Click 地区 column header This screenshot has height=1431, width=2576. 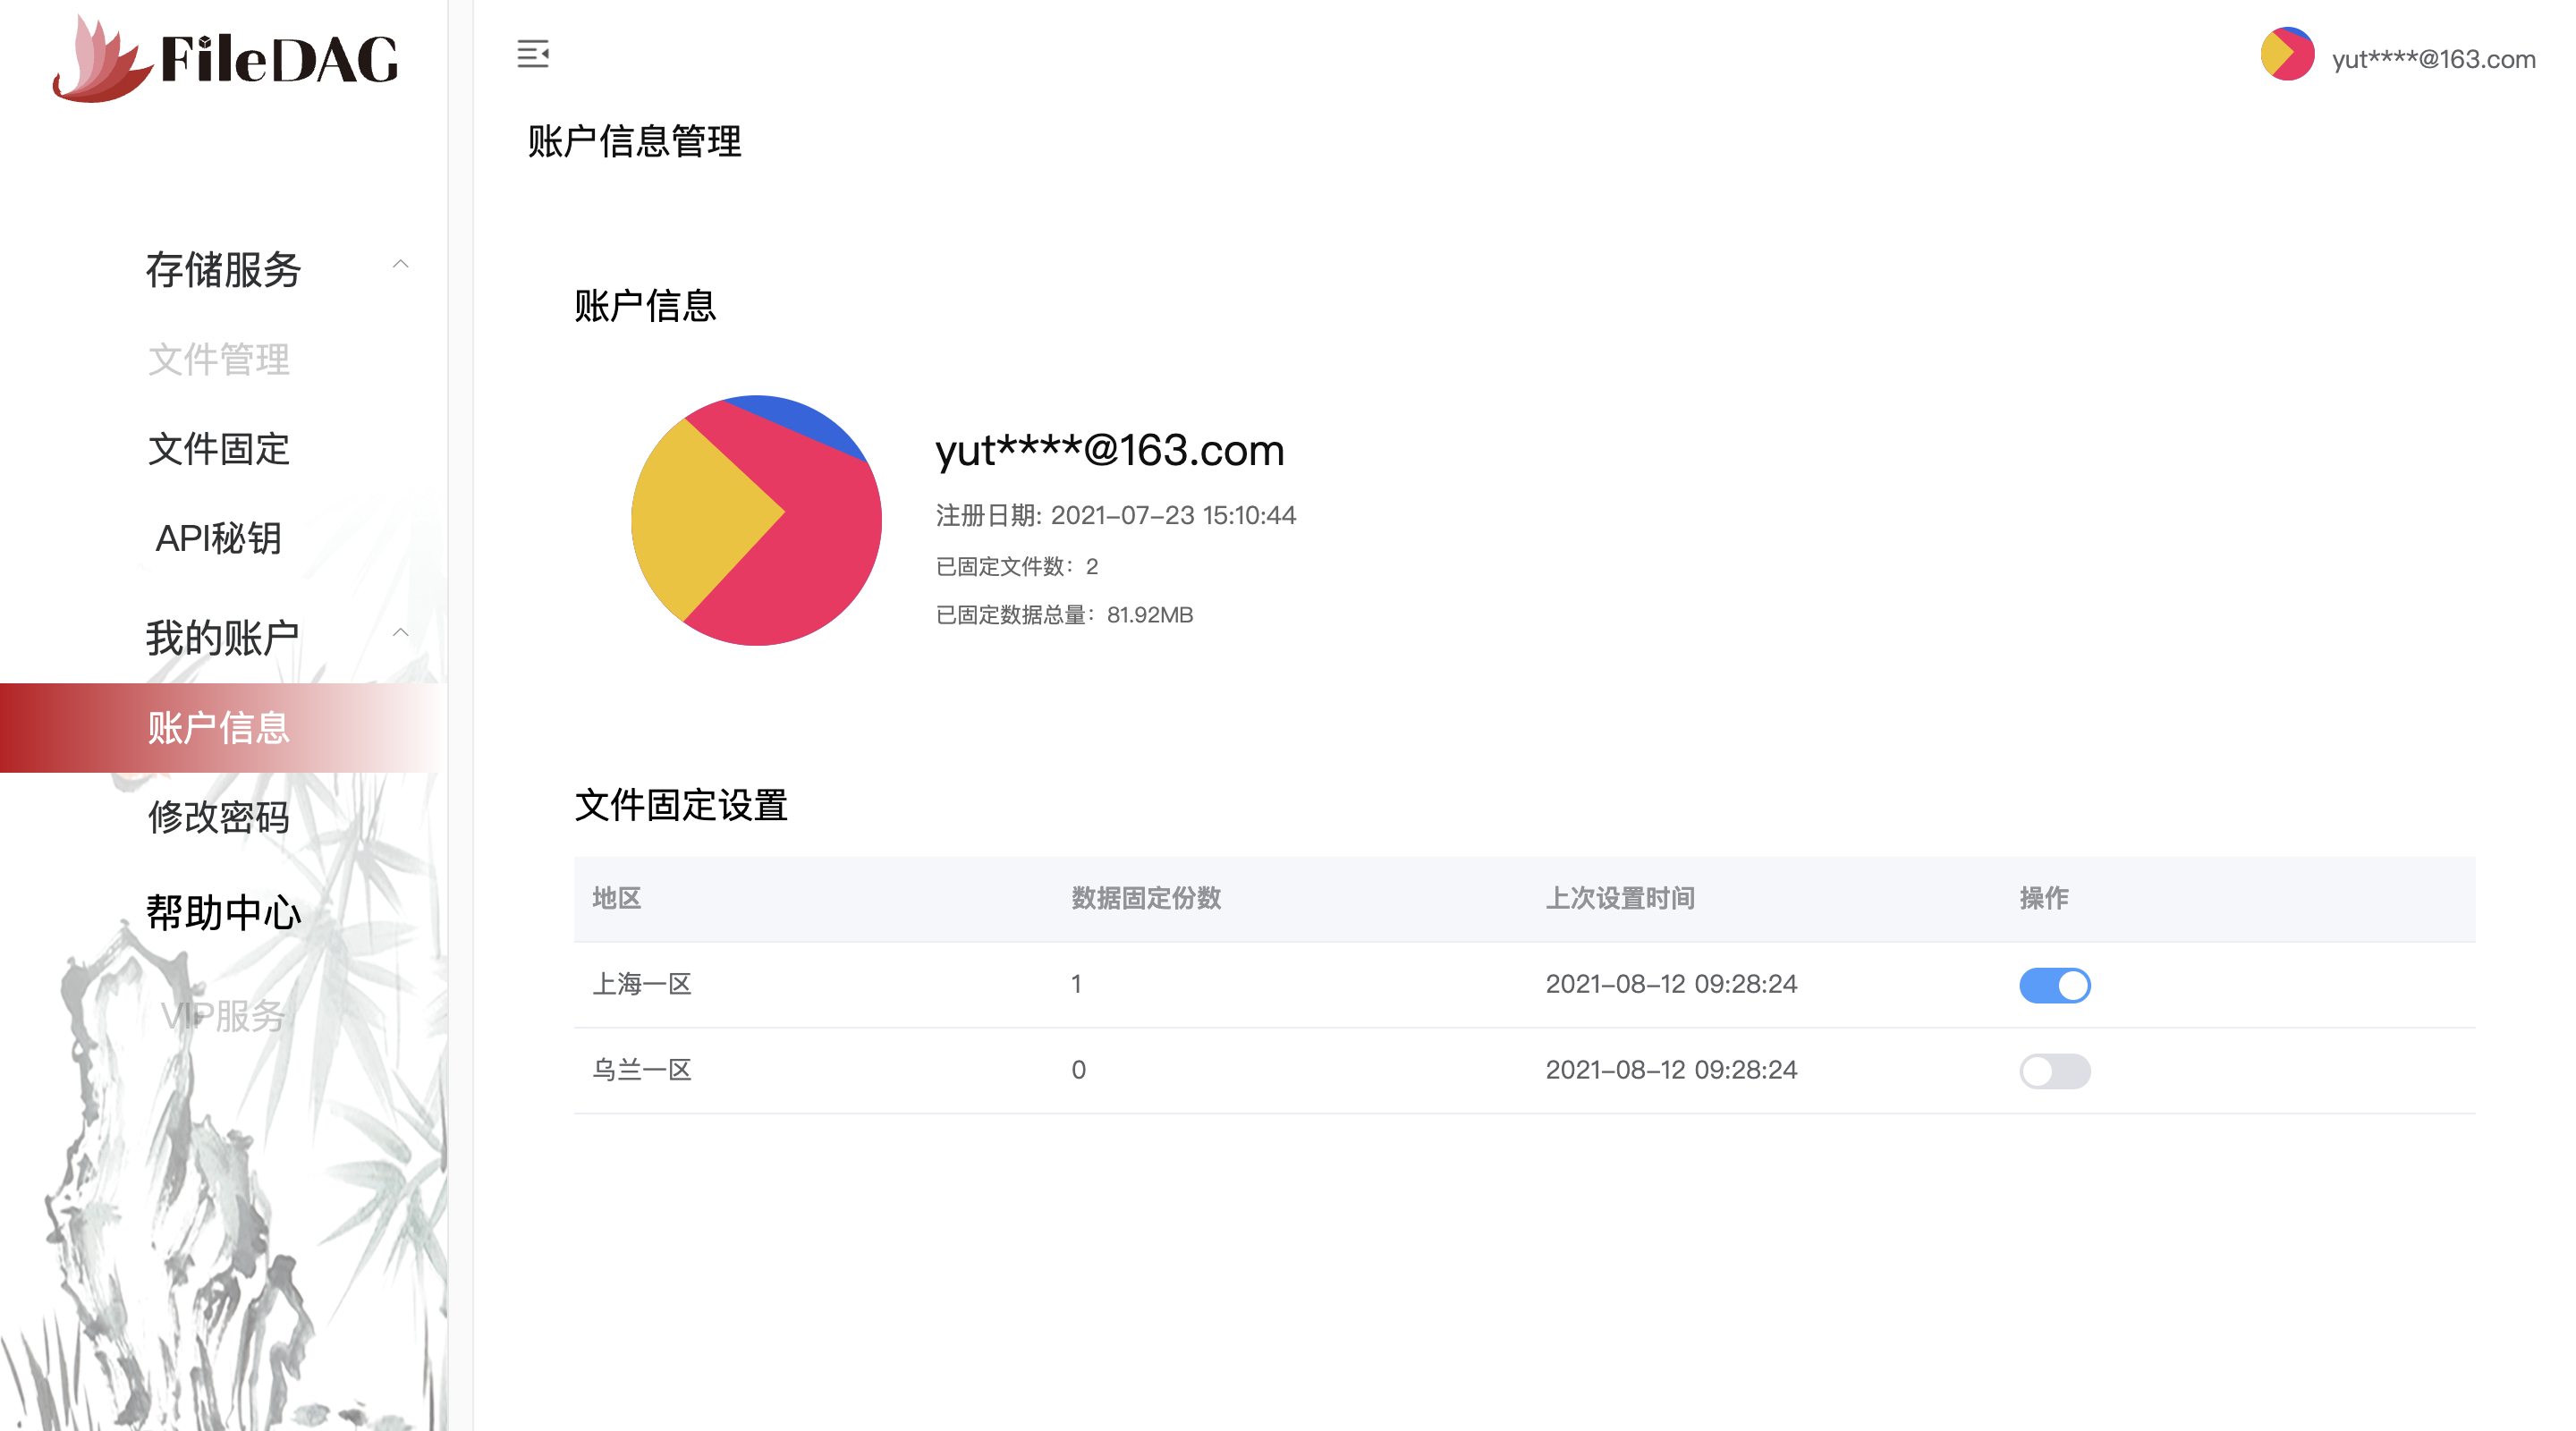617,898
